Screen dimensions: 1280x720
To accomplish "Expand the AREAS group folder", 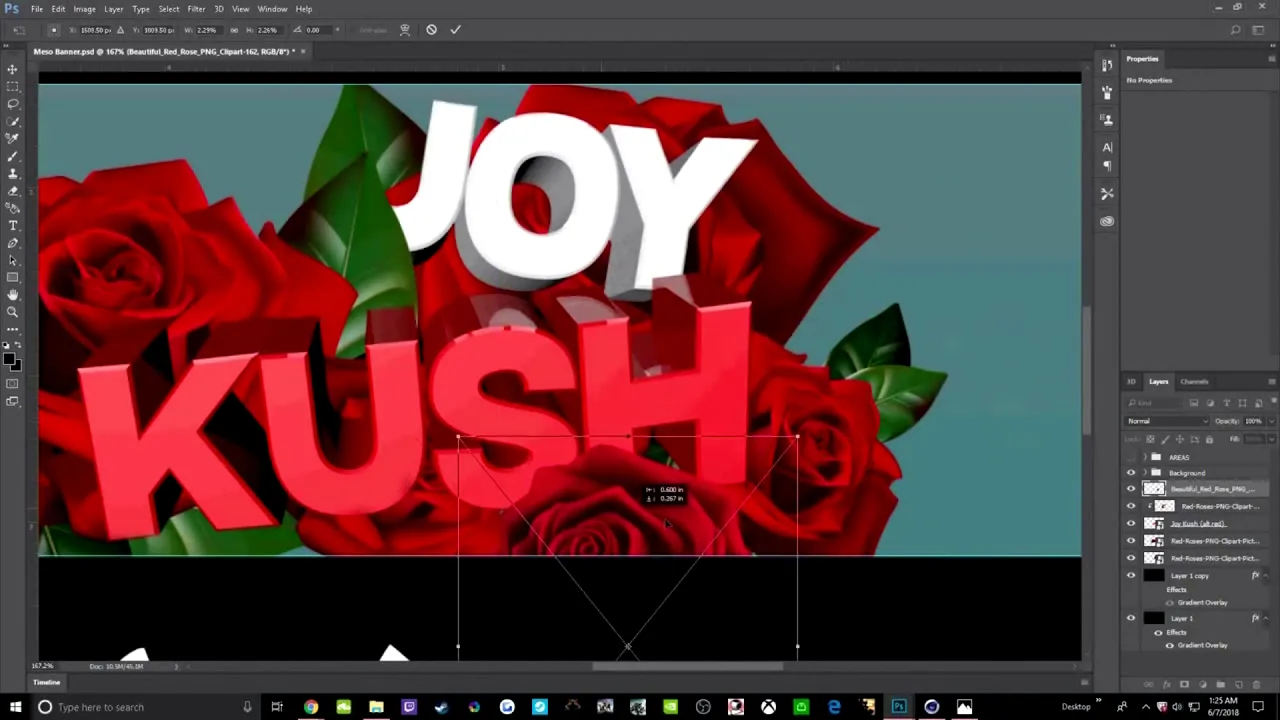I will point(1146,457).
